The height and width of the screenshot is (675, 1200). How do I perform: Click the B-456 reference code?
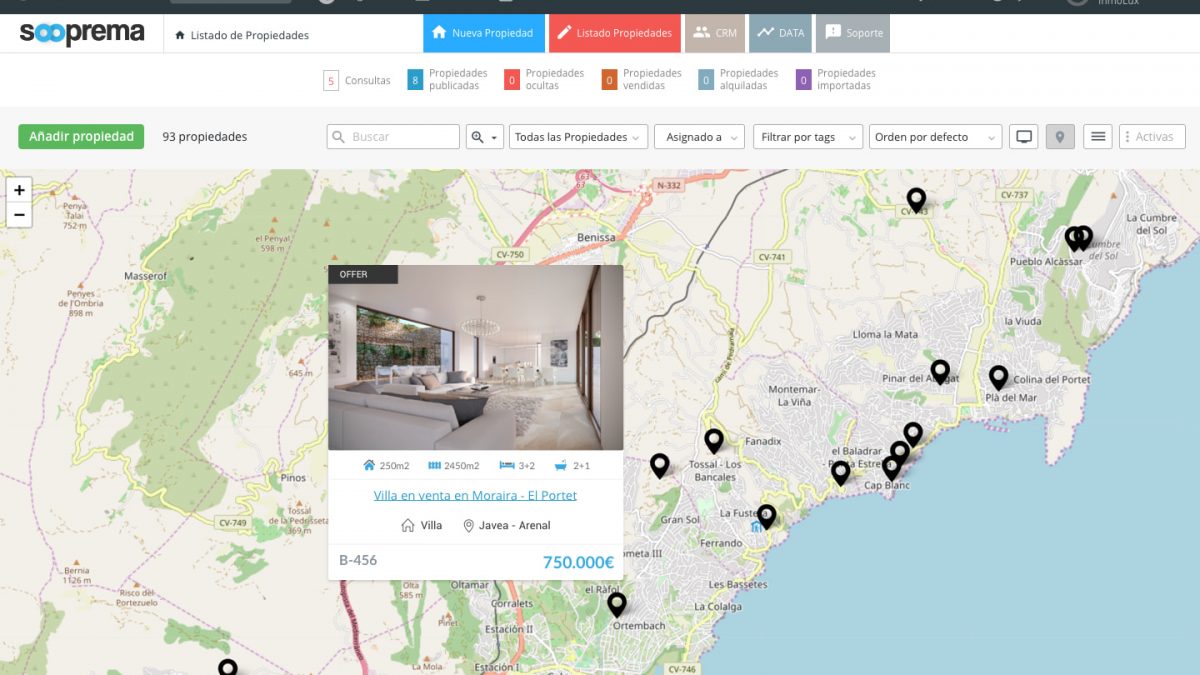point(358,560)
